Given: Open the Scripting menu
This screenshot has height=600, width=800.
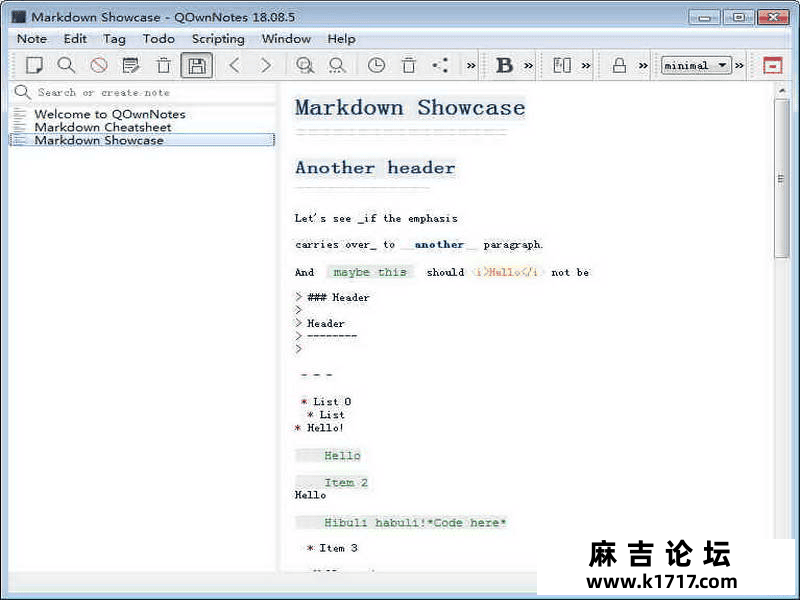Looking at the screenshot, I should 218,39.
